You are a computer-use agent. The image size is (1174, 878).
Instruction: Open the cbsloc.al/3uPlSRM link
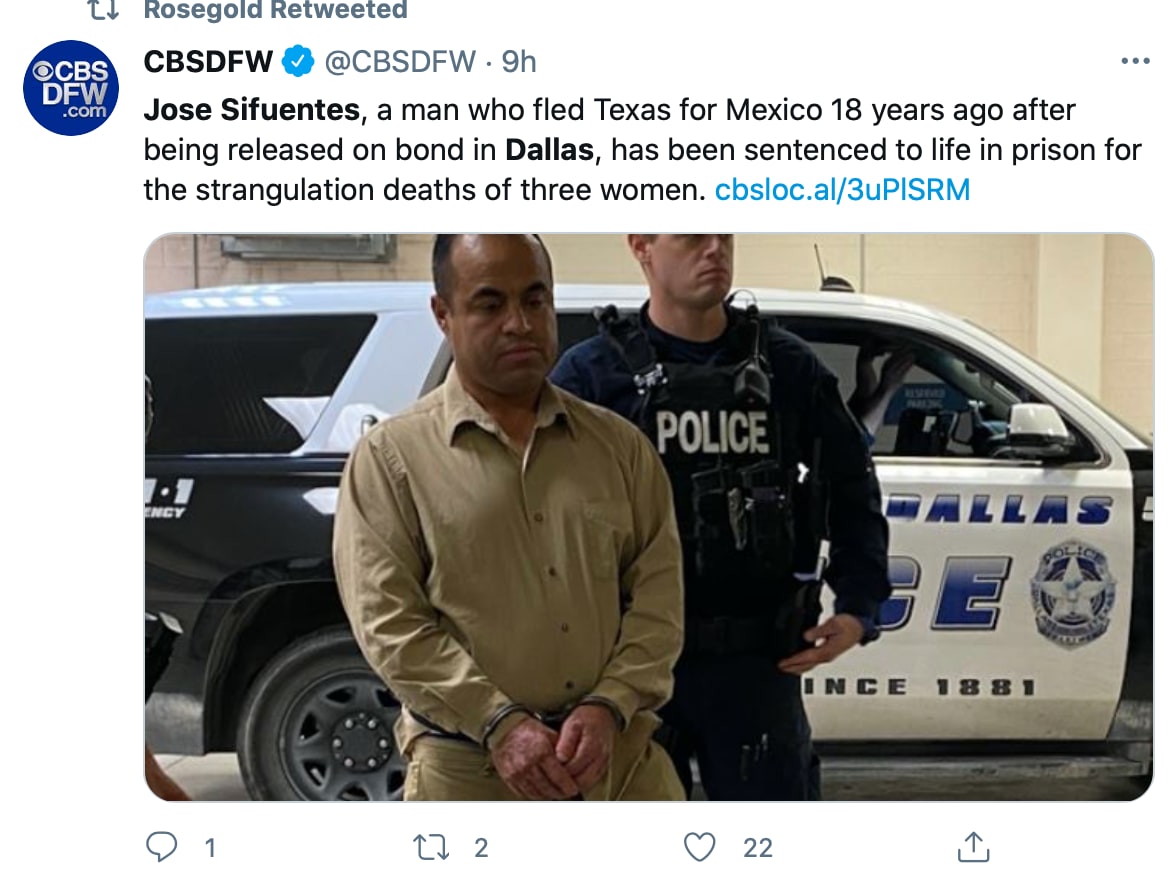842,189
